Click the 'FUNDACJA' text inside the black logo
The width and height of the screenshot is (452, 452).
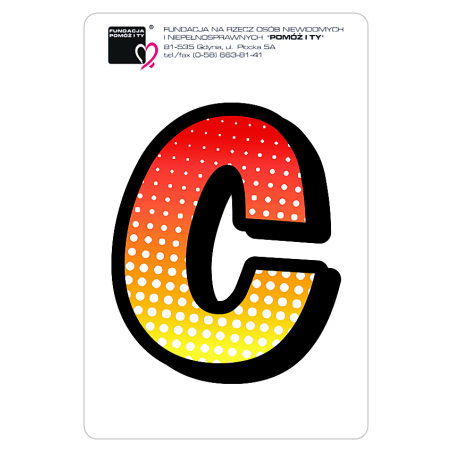point(127,31)
